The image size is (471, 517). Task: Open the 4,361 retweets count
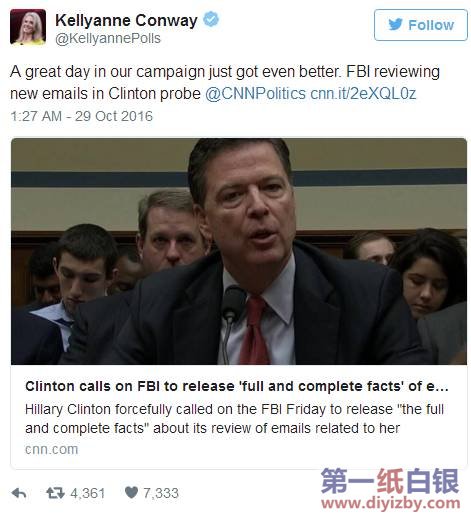[88, 493]
